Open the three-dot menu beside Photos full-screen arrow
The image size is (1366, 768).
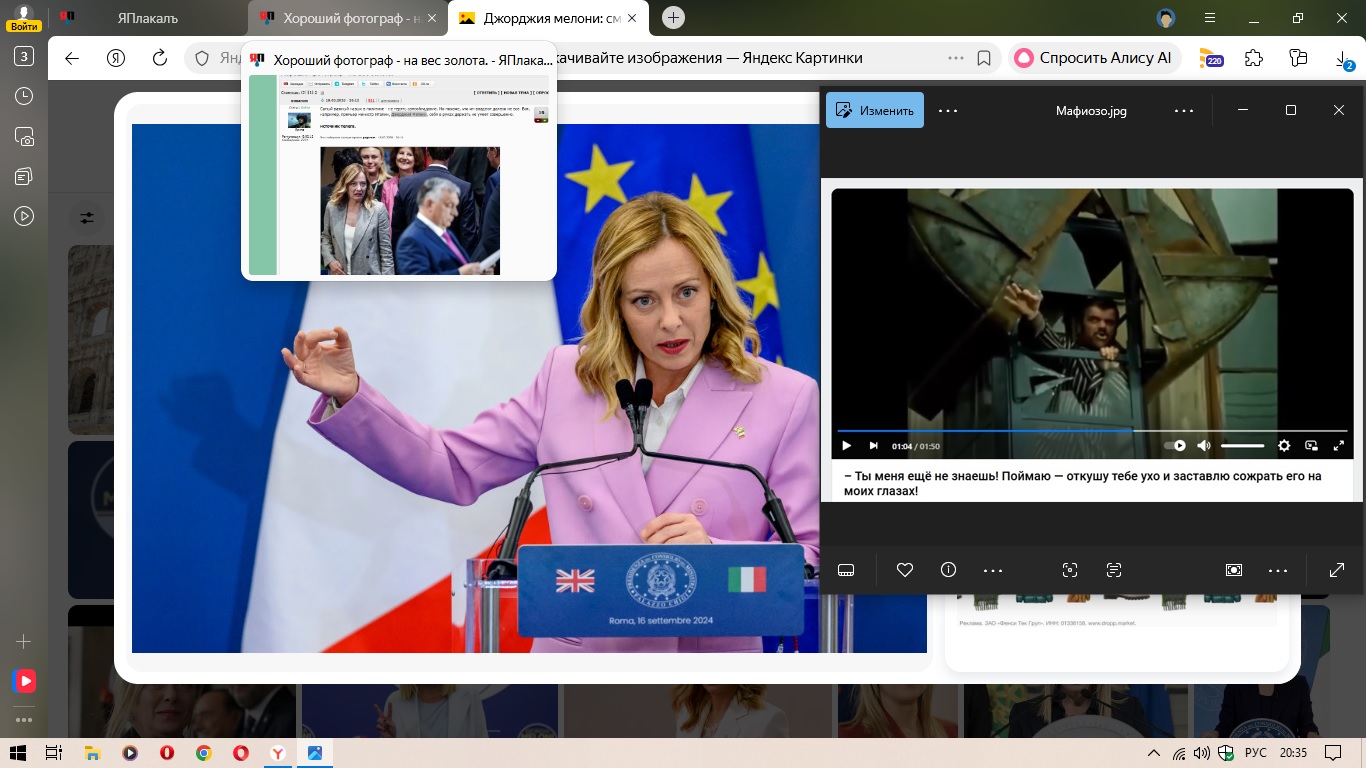click(x=1278, y=570)
